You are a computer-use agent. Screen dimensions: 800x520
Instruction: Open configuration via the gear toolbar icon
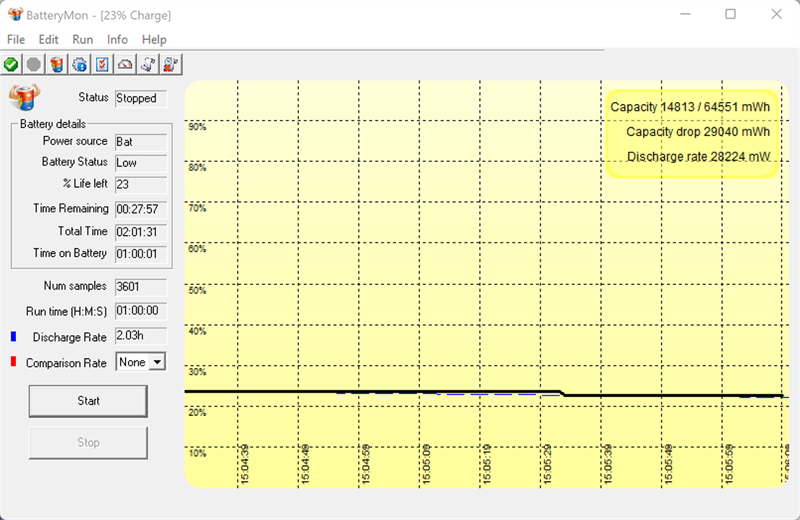80,64
